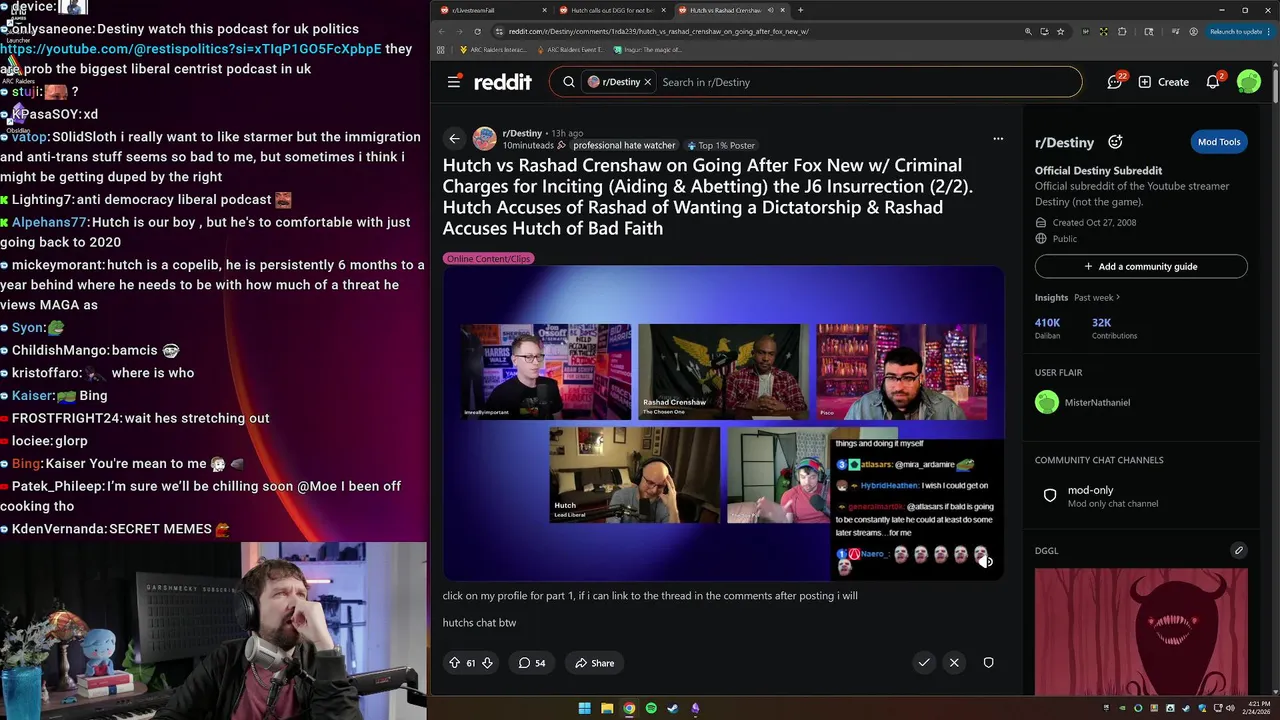Switch to 'Hutch calls out DGG' tab
Screen dimensions: 1280x720
(x=612, y=10)
